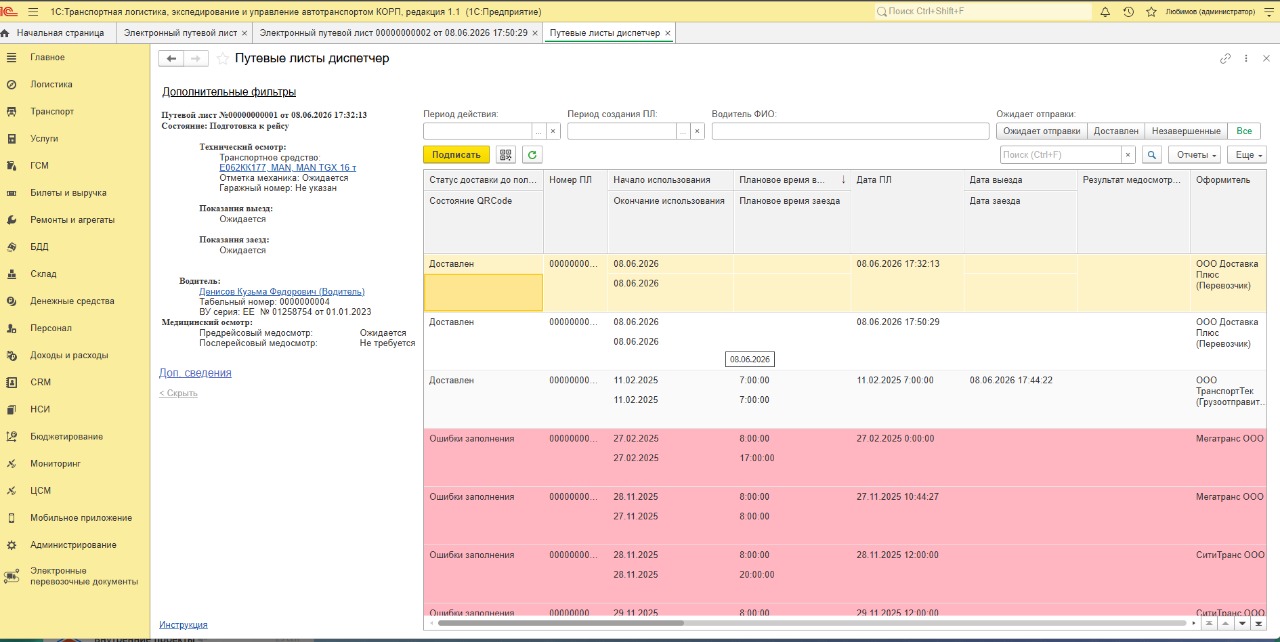Open history clock icon in title bar

(x=1129, y=12)
